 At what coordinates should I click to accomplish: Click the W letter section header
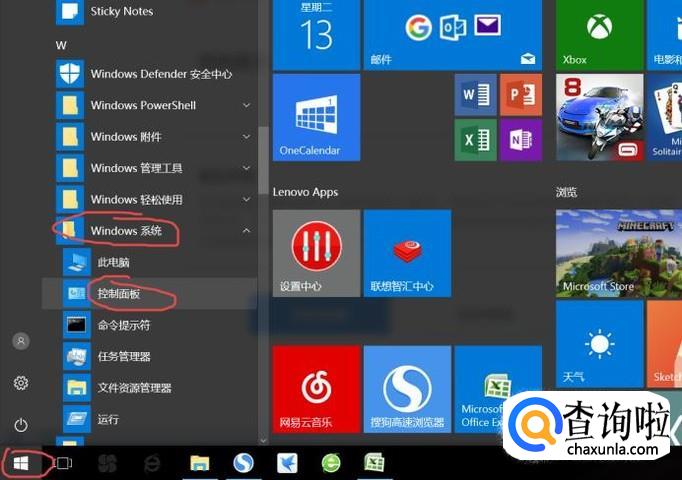(x=61, y=45)
